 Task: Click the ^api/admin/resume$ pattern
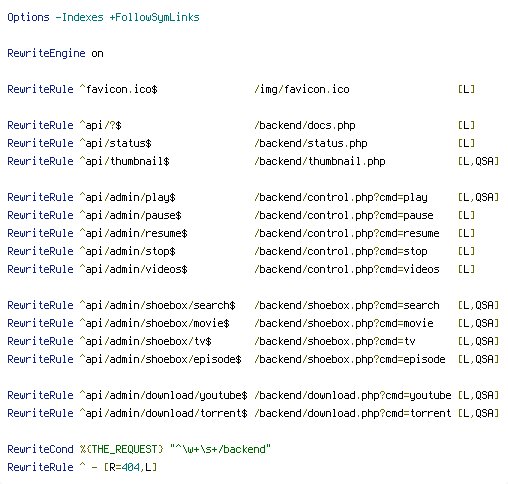(134, 233)
